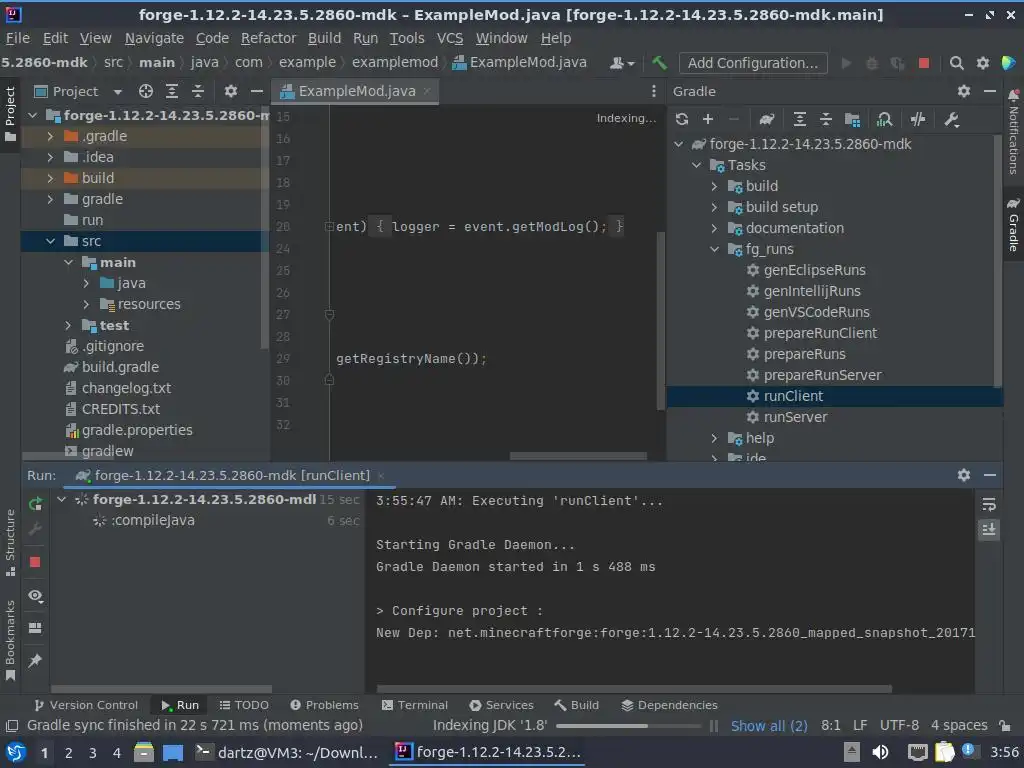This screenshot has height=768, width=1024.
Task: Analyze dependencies icon in Gradle toolbar
Action: coord(884,119)
